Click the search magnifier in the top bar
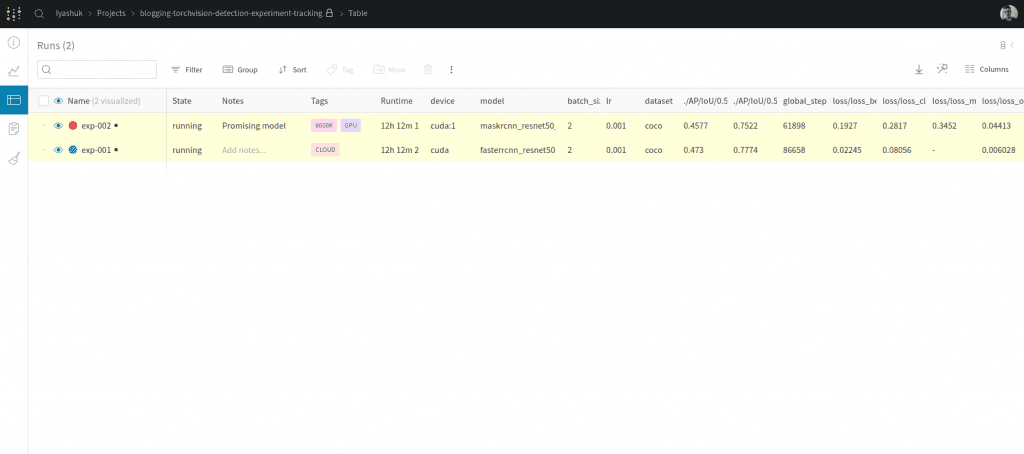Image resolution: width=1024 pixels, height=454 pixels. point(39,13)
